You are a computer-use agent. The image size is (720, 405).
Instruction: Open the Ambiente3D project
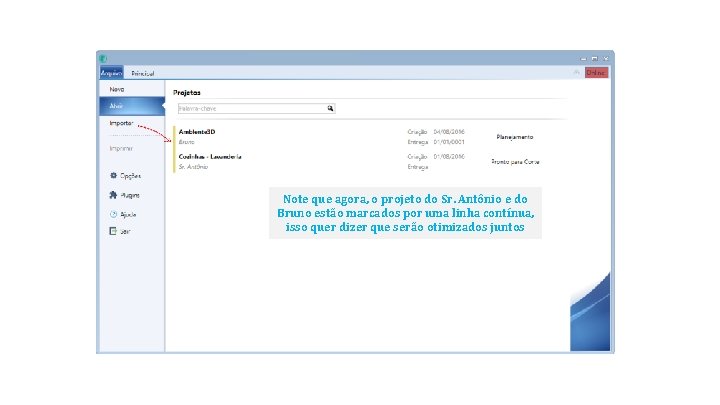[x=197, y=132]
